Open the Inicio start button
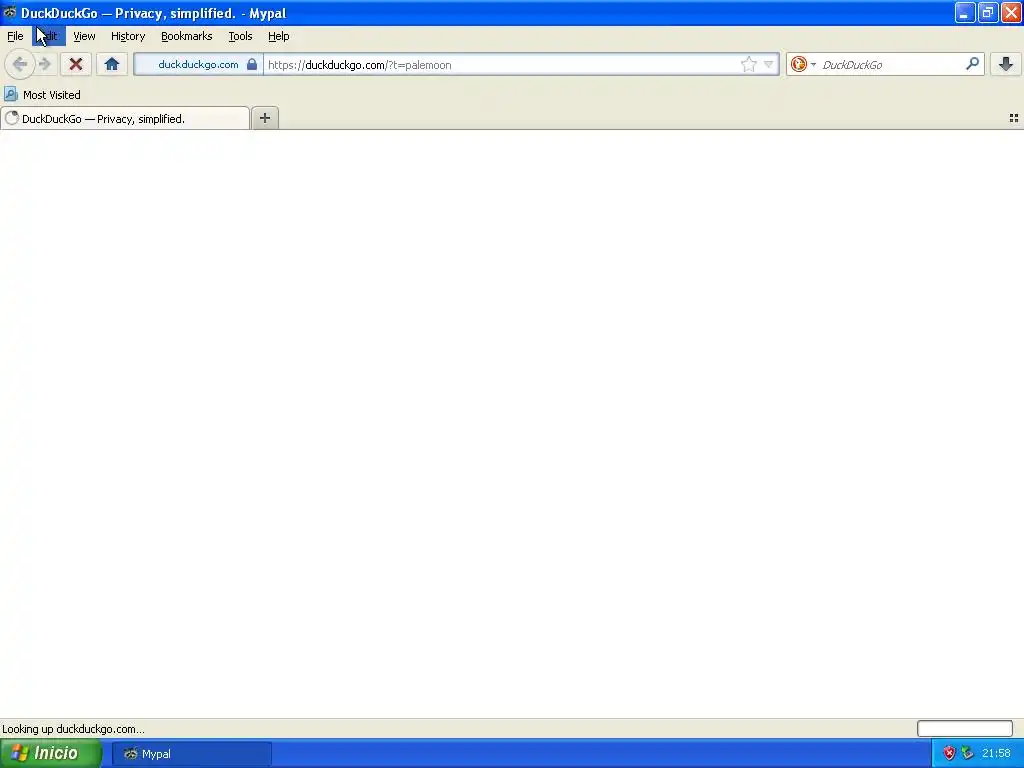 (51, 753)
